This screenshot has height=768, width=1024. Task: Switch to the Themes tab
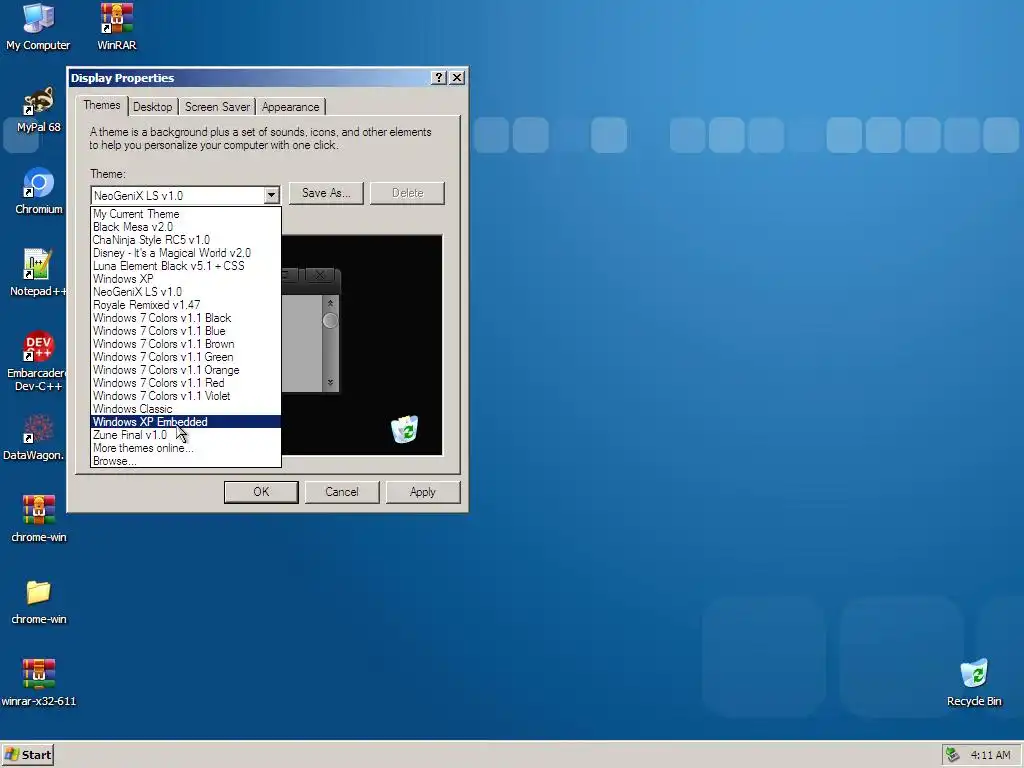click(x=102, y=105)
